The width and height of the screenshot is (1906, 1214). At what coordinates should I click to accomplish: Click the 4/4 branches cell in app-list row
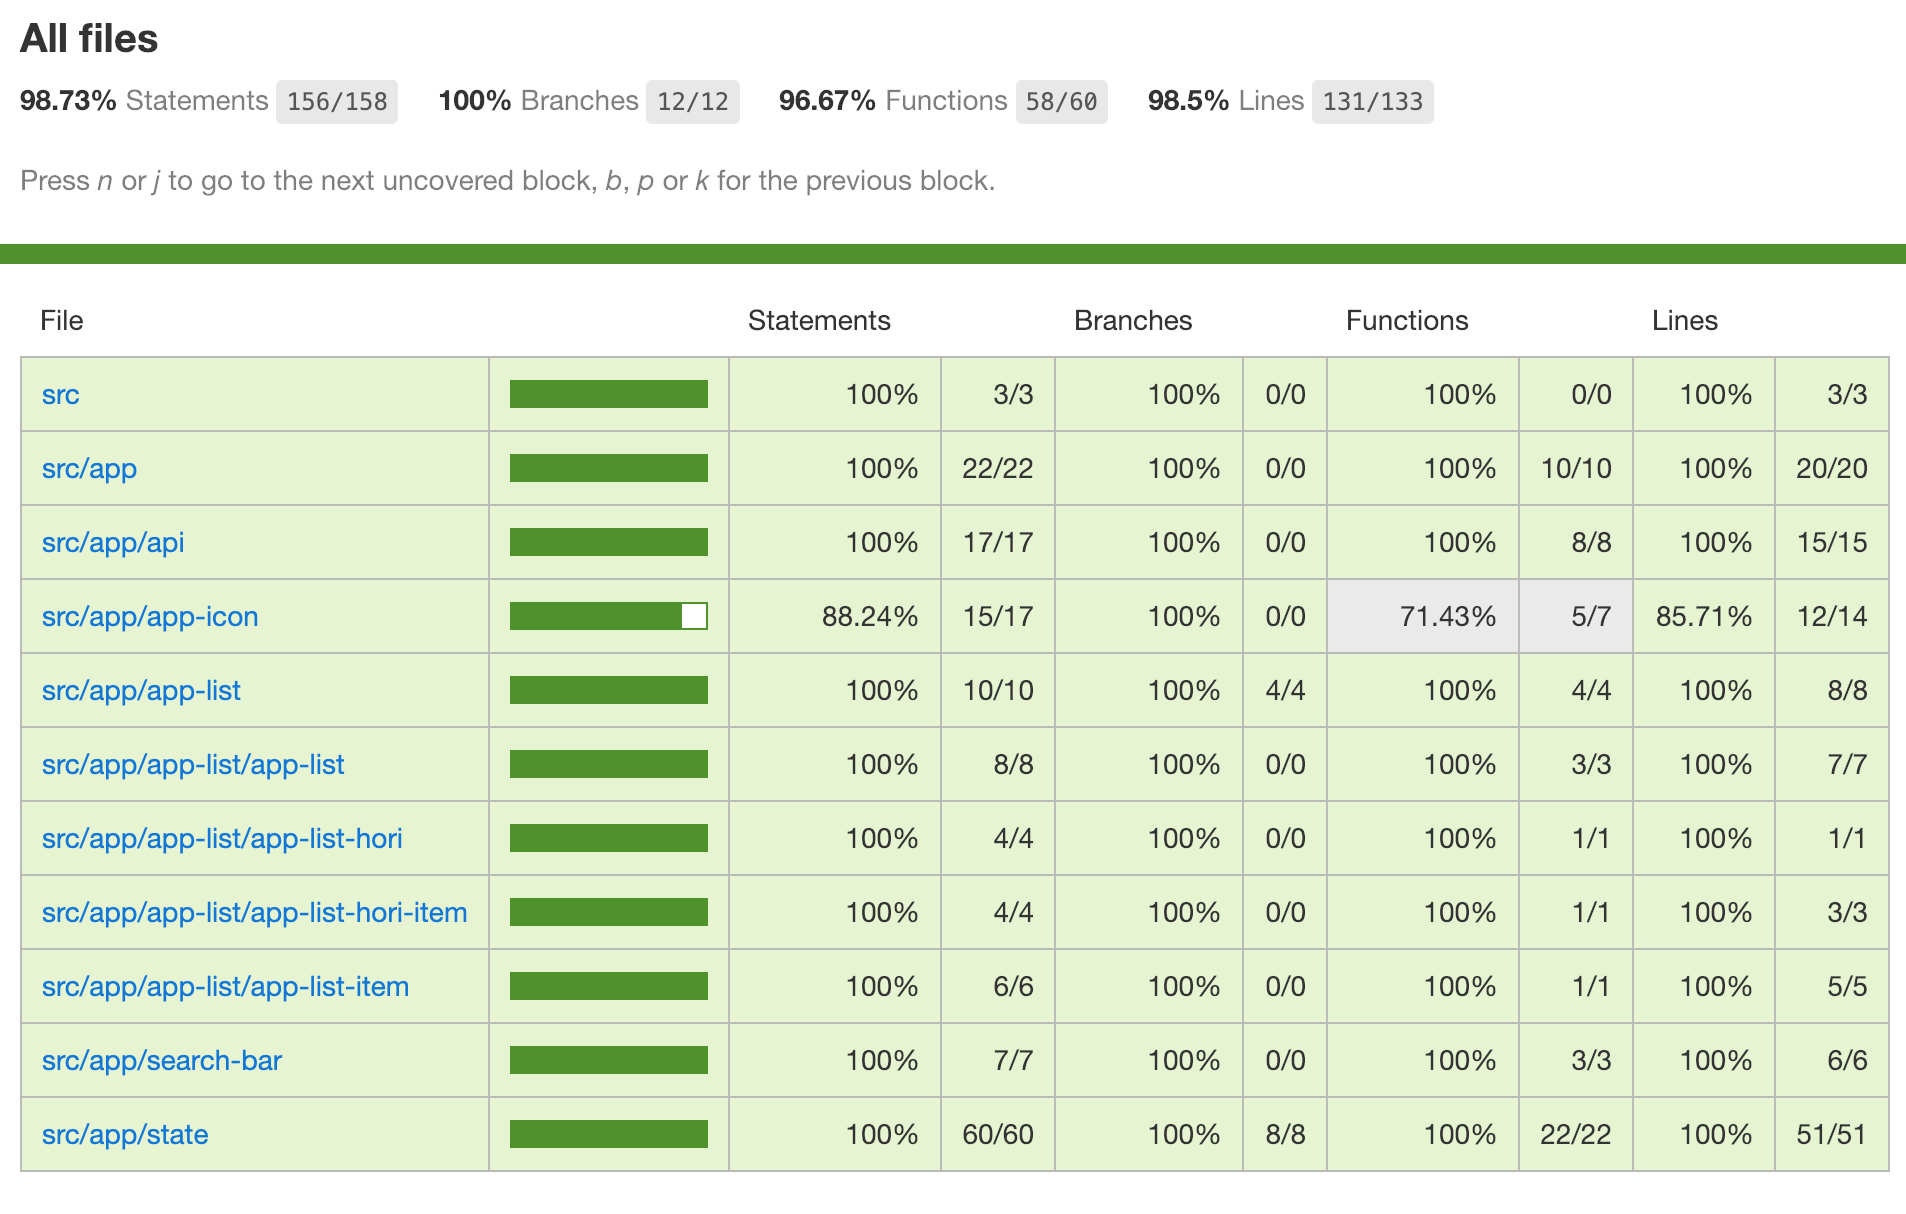(x=1285, y=691)
